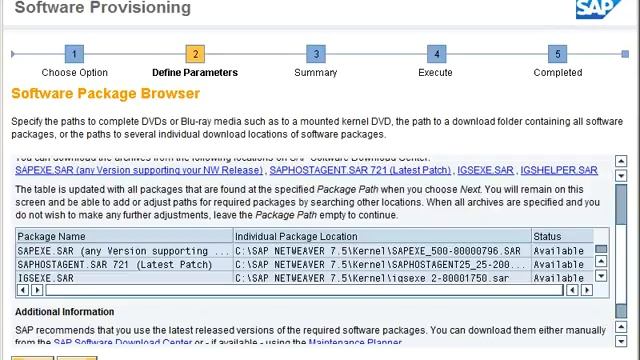640x360 pixels.
Task: Click Available status in IGSEXE.SAR row
Action: coord(563,278)
